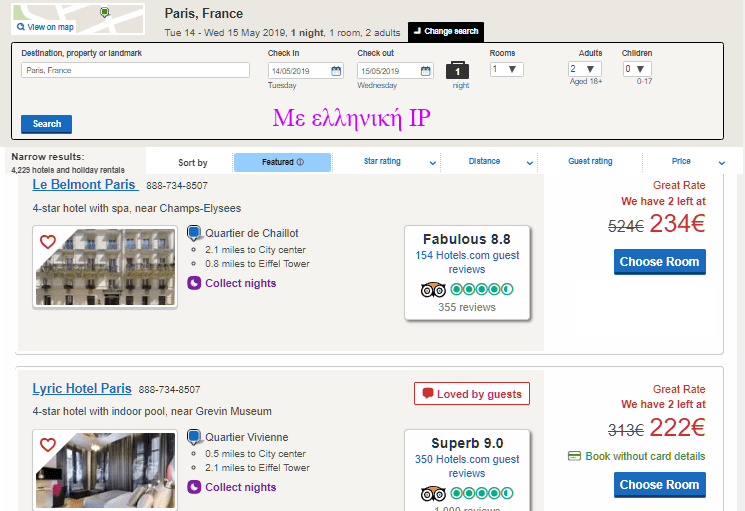Screen dimensions: 745x511
Task: Click the green map pin marker
Action: [105, 12]
